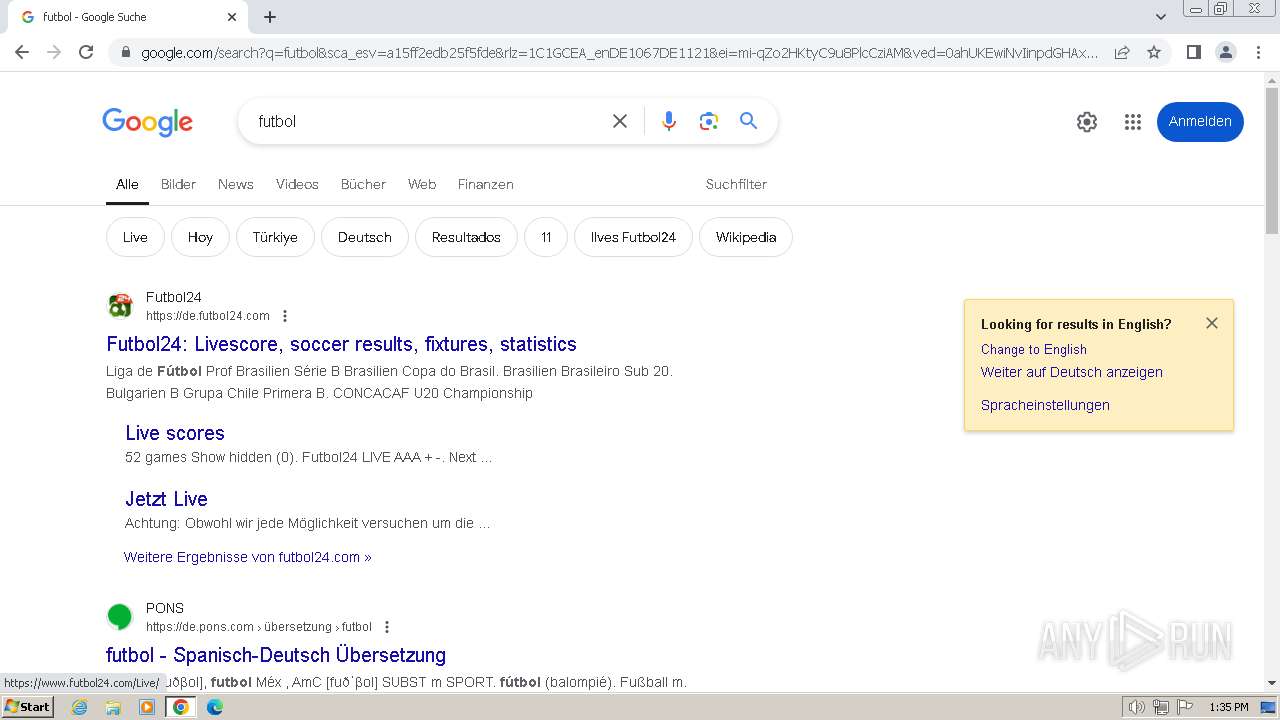Click the share page icon in address bar

point(1122,52)
